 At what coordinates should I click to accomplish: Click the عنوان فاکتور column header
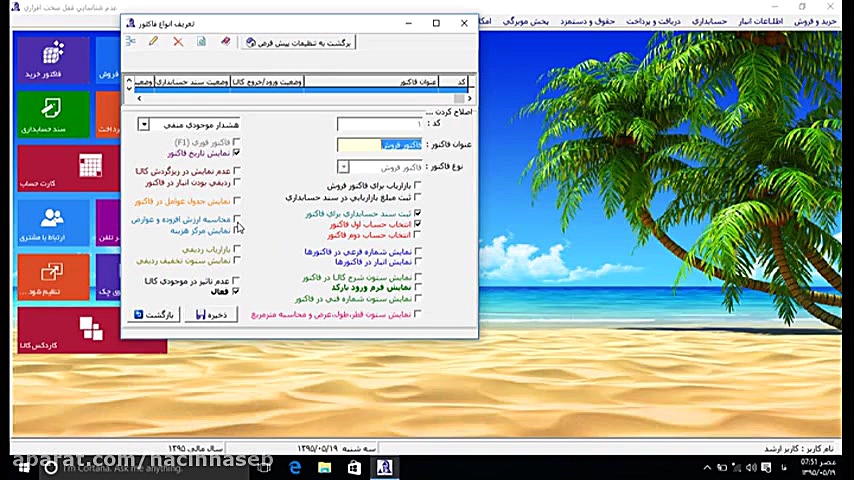pos(371,82)
